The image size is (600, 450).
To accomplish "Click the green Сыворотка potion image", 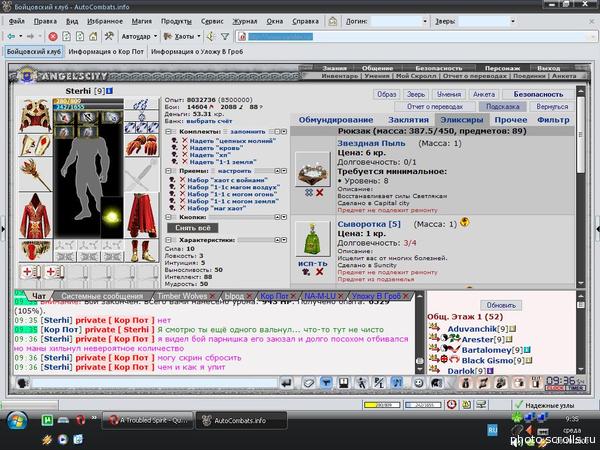I will [x=313, y=239].
